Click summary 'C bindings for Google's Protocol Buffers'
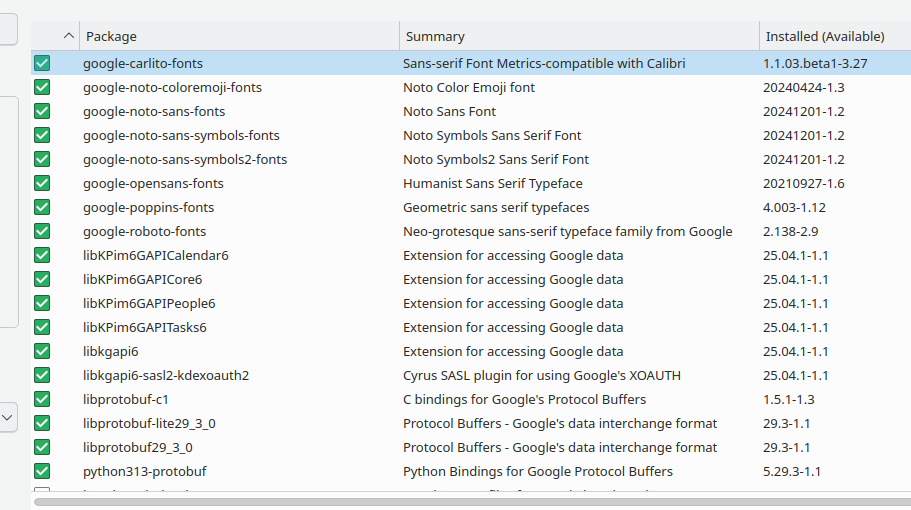Viewport: 911px width, 510px height. click(x=525, y=400)
